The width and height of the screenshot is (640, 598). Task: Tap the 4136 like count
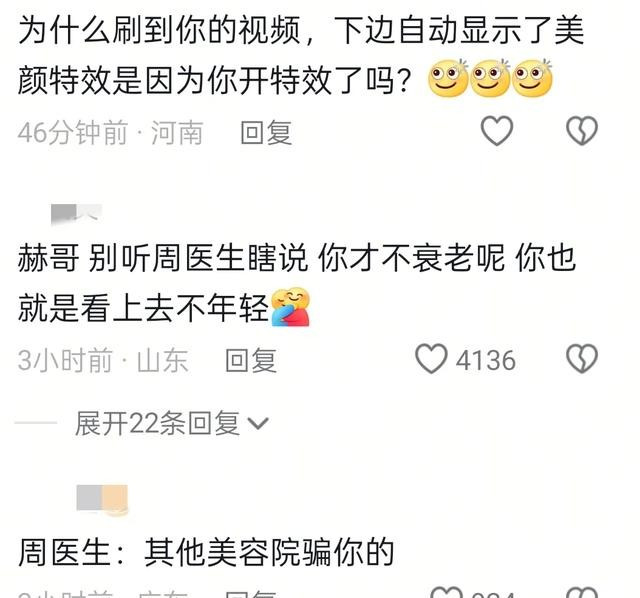(x=485, y=360)
